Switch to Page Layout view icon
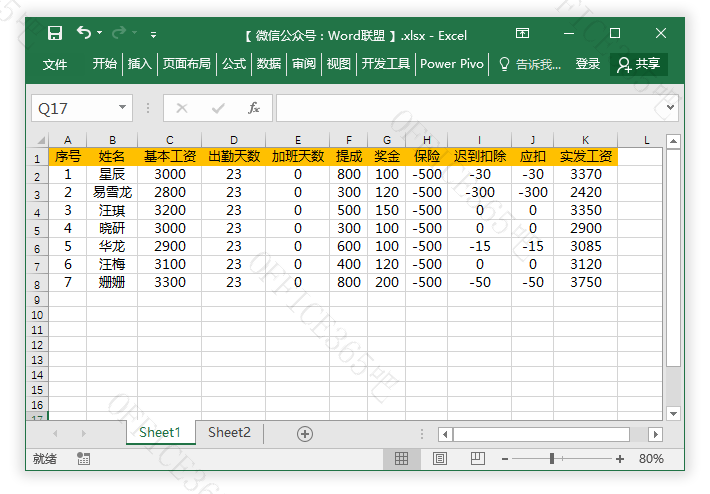Screen dimensions: 710x494 pos(440,459)
